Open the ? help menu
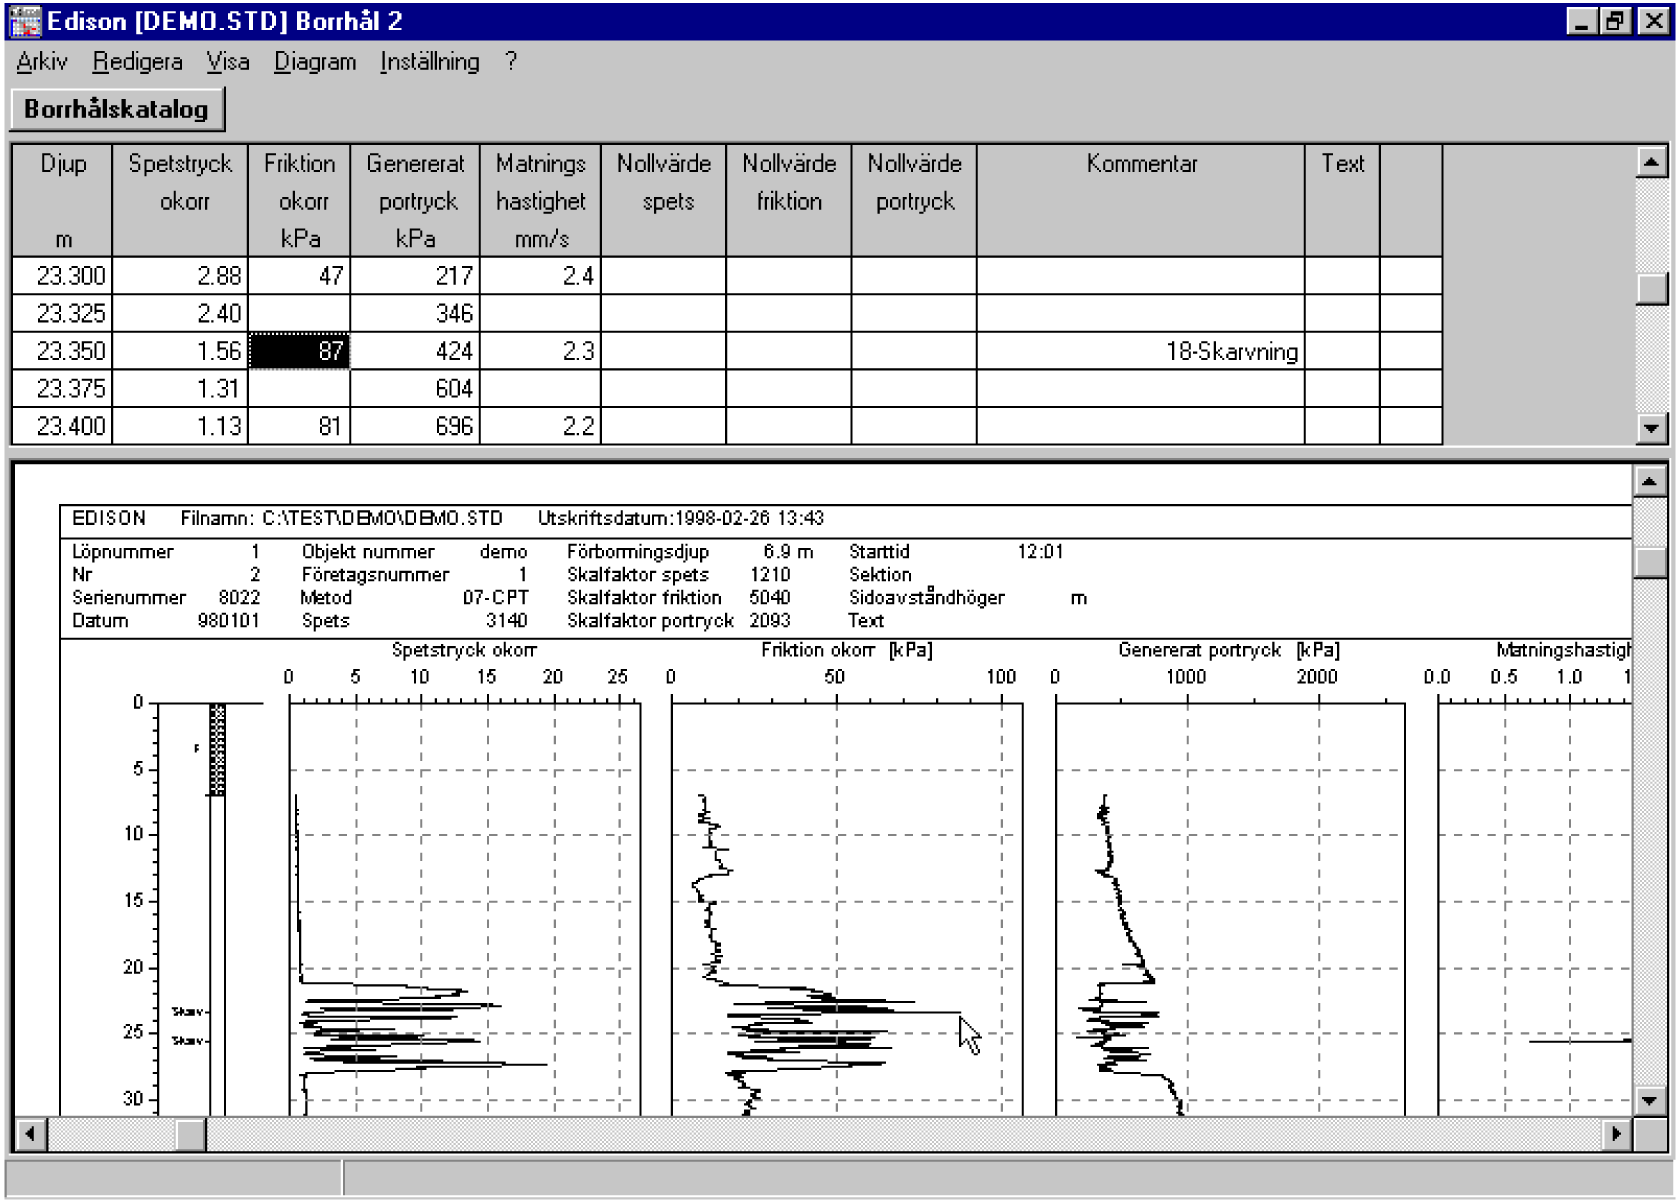1676x1201 pixels. click(511, 62)
